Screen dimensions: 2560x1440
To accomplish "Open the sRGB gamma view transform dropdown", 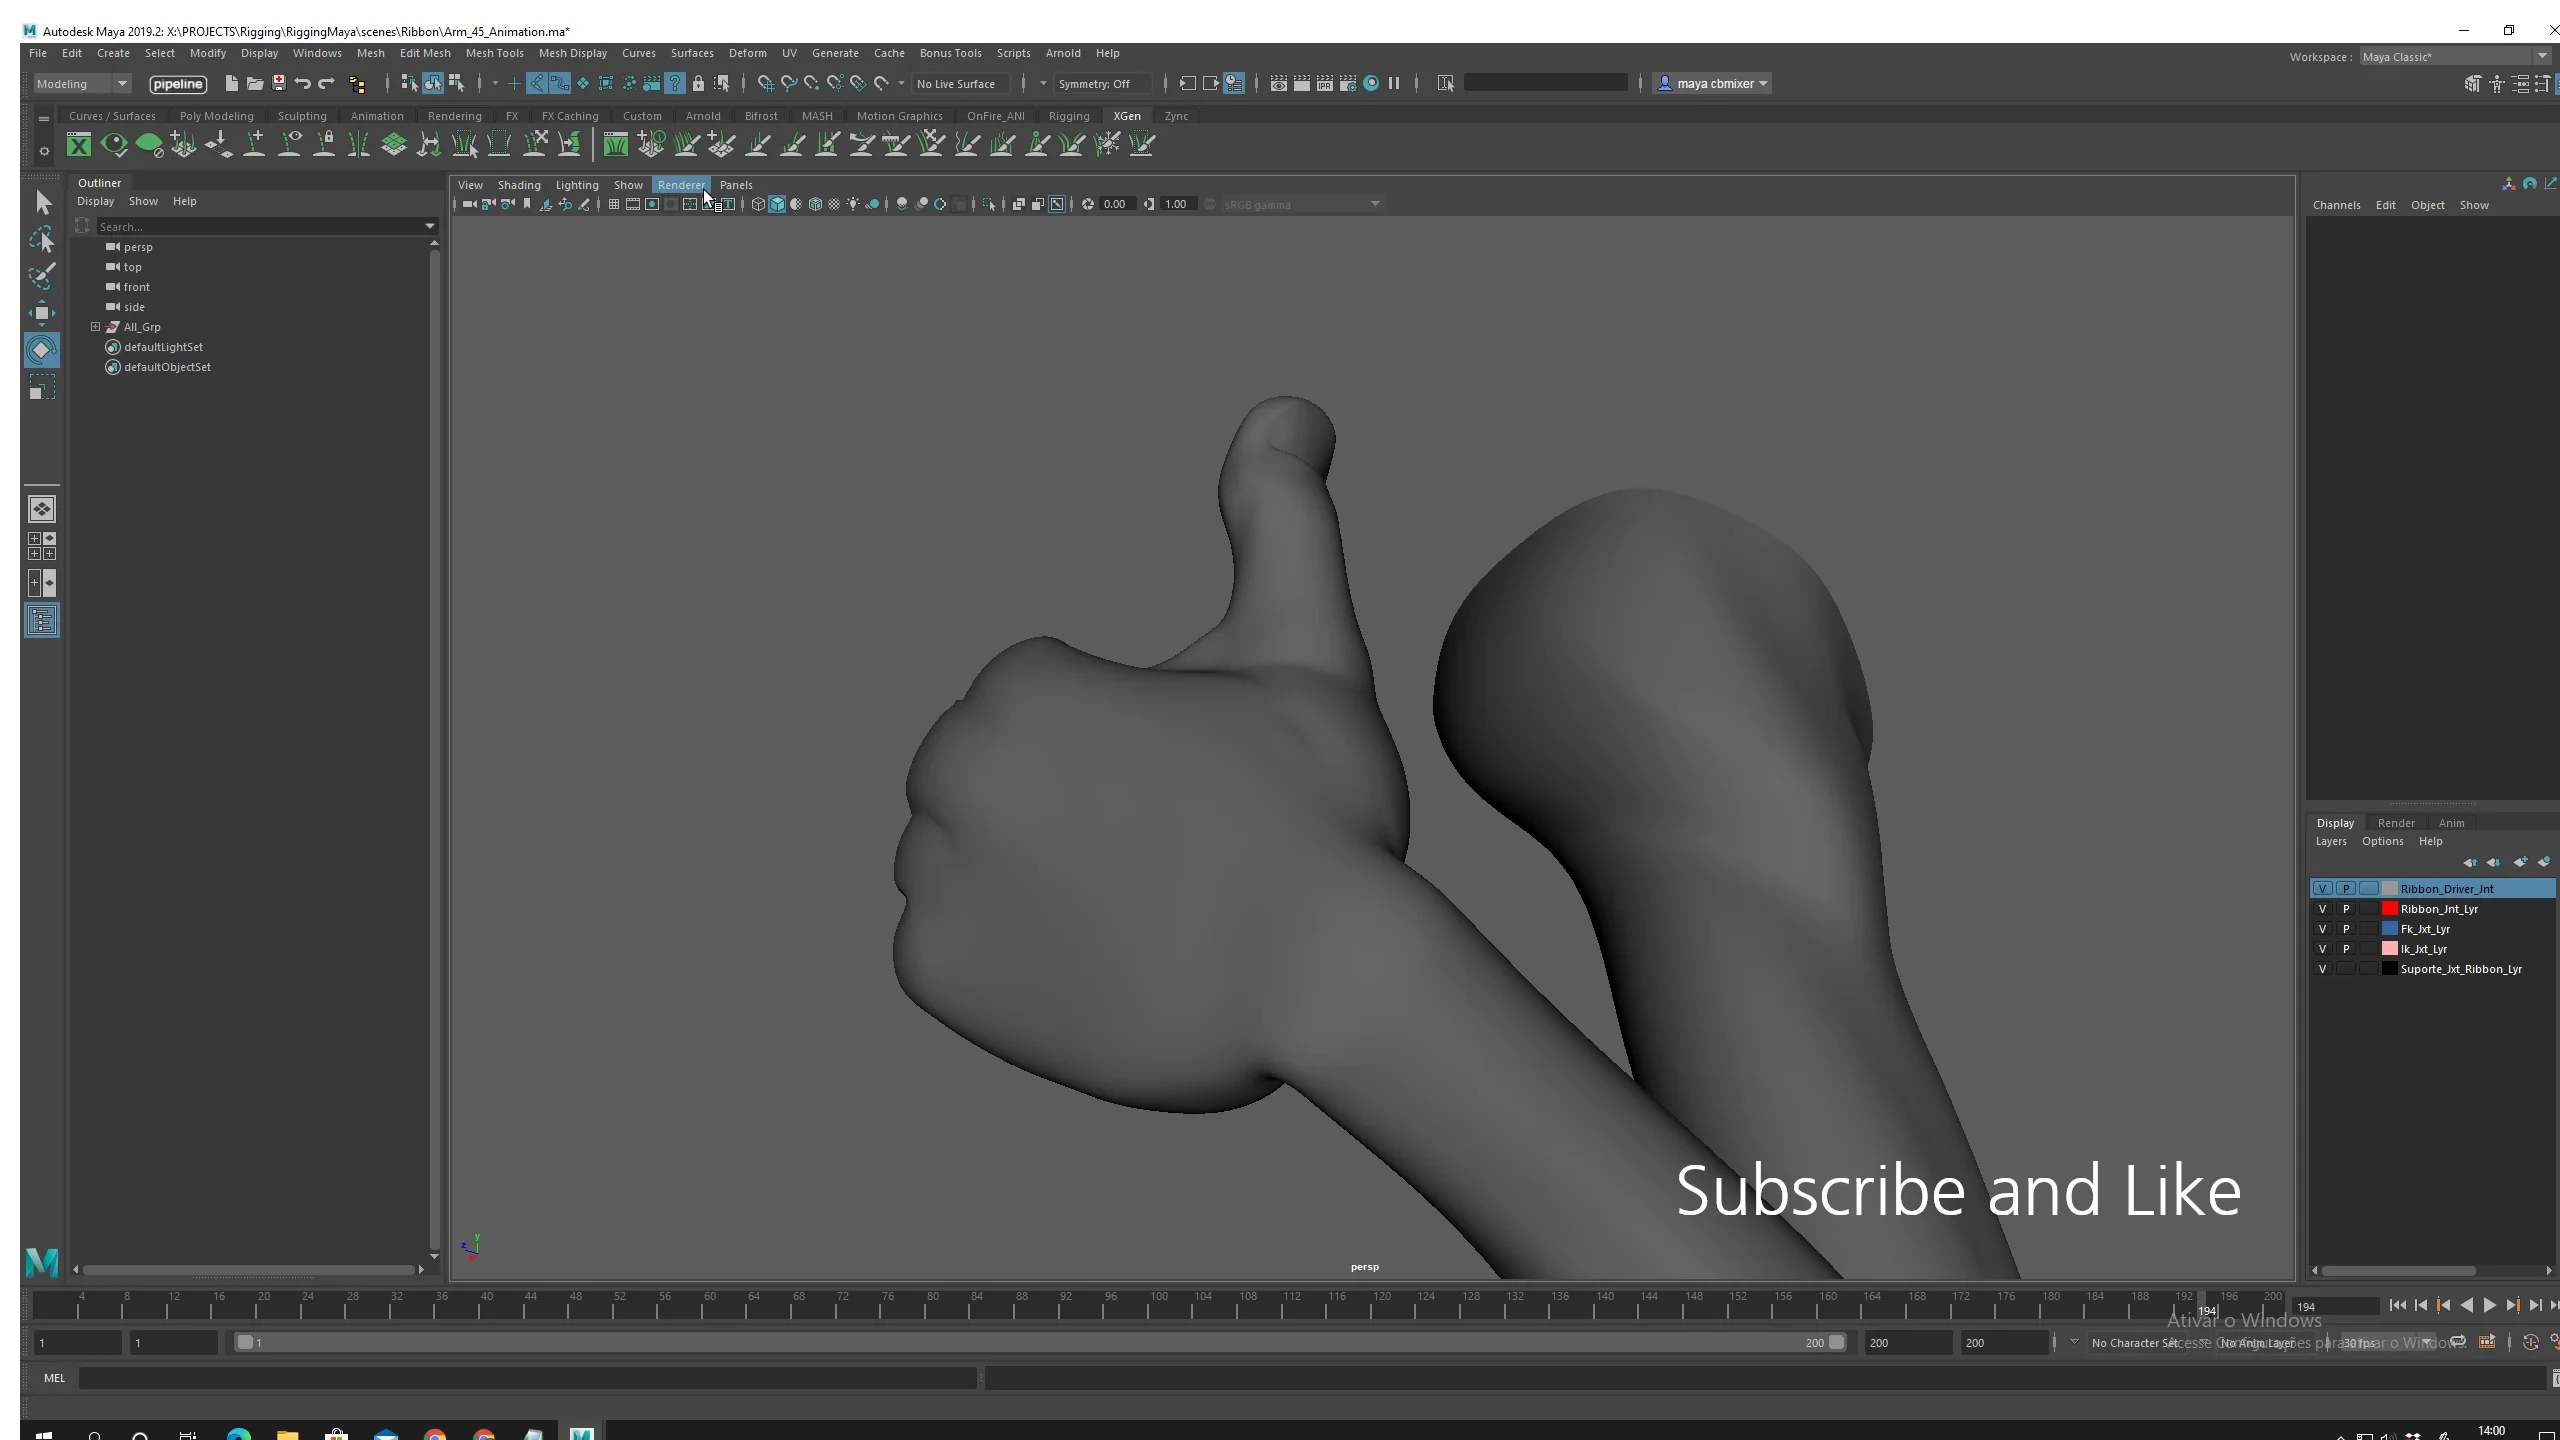I will [x=1302, y=204].
